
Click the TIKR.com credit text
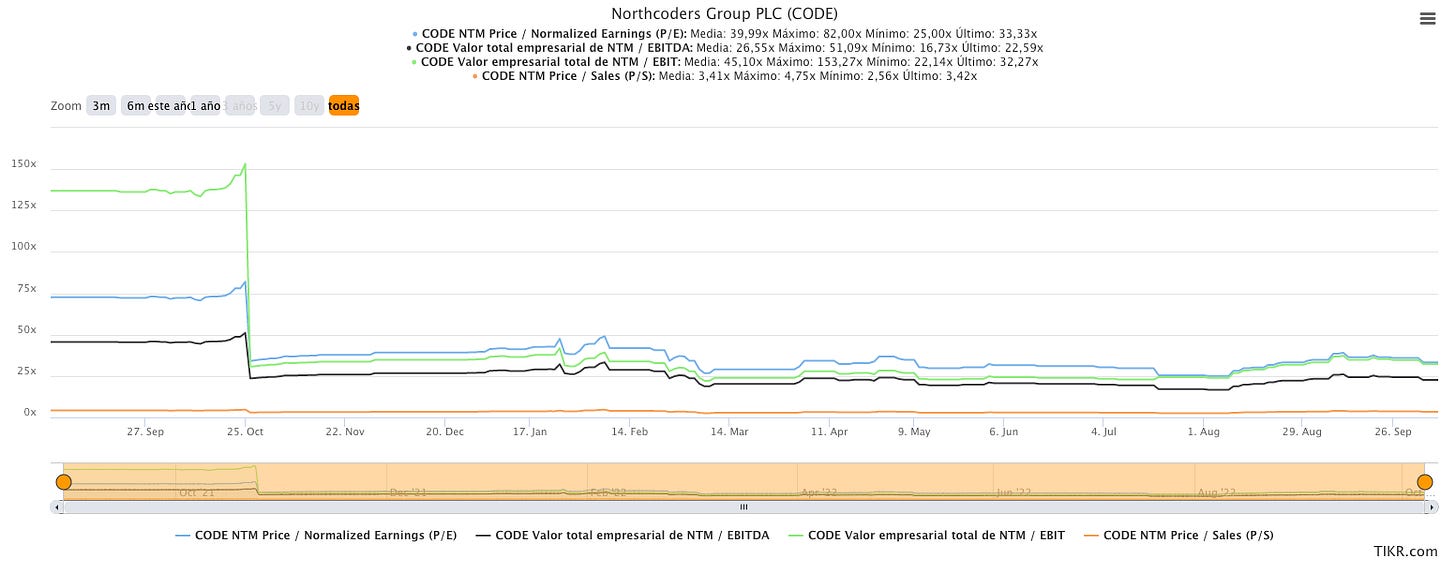[x=1407, y=551]
